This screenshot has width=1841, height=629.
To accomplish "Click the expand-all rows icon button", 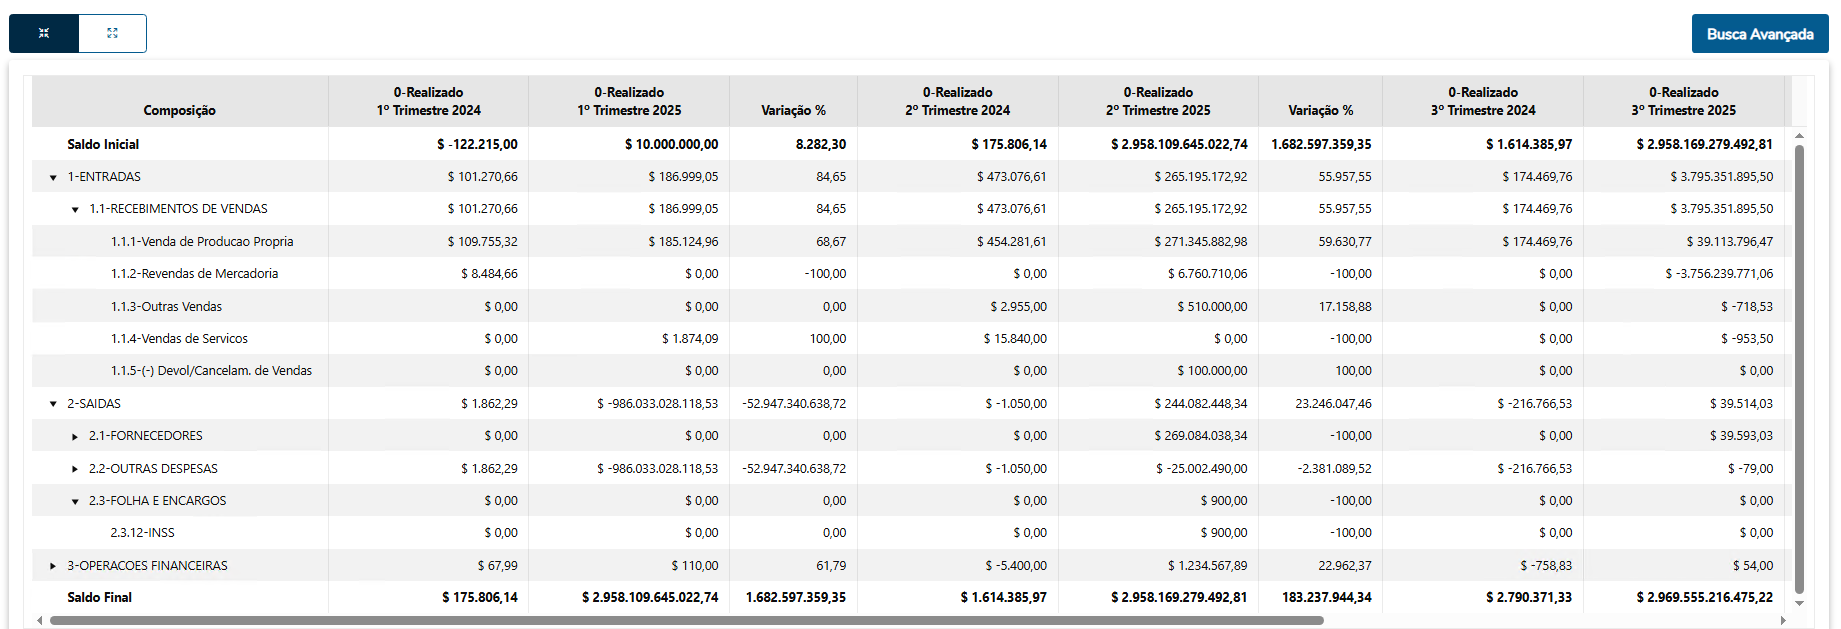I will [112, 33].
